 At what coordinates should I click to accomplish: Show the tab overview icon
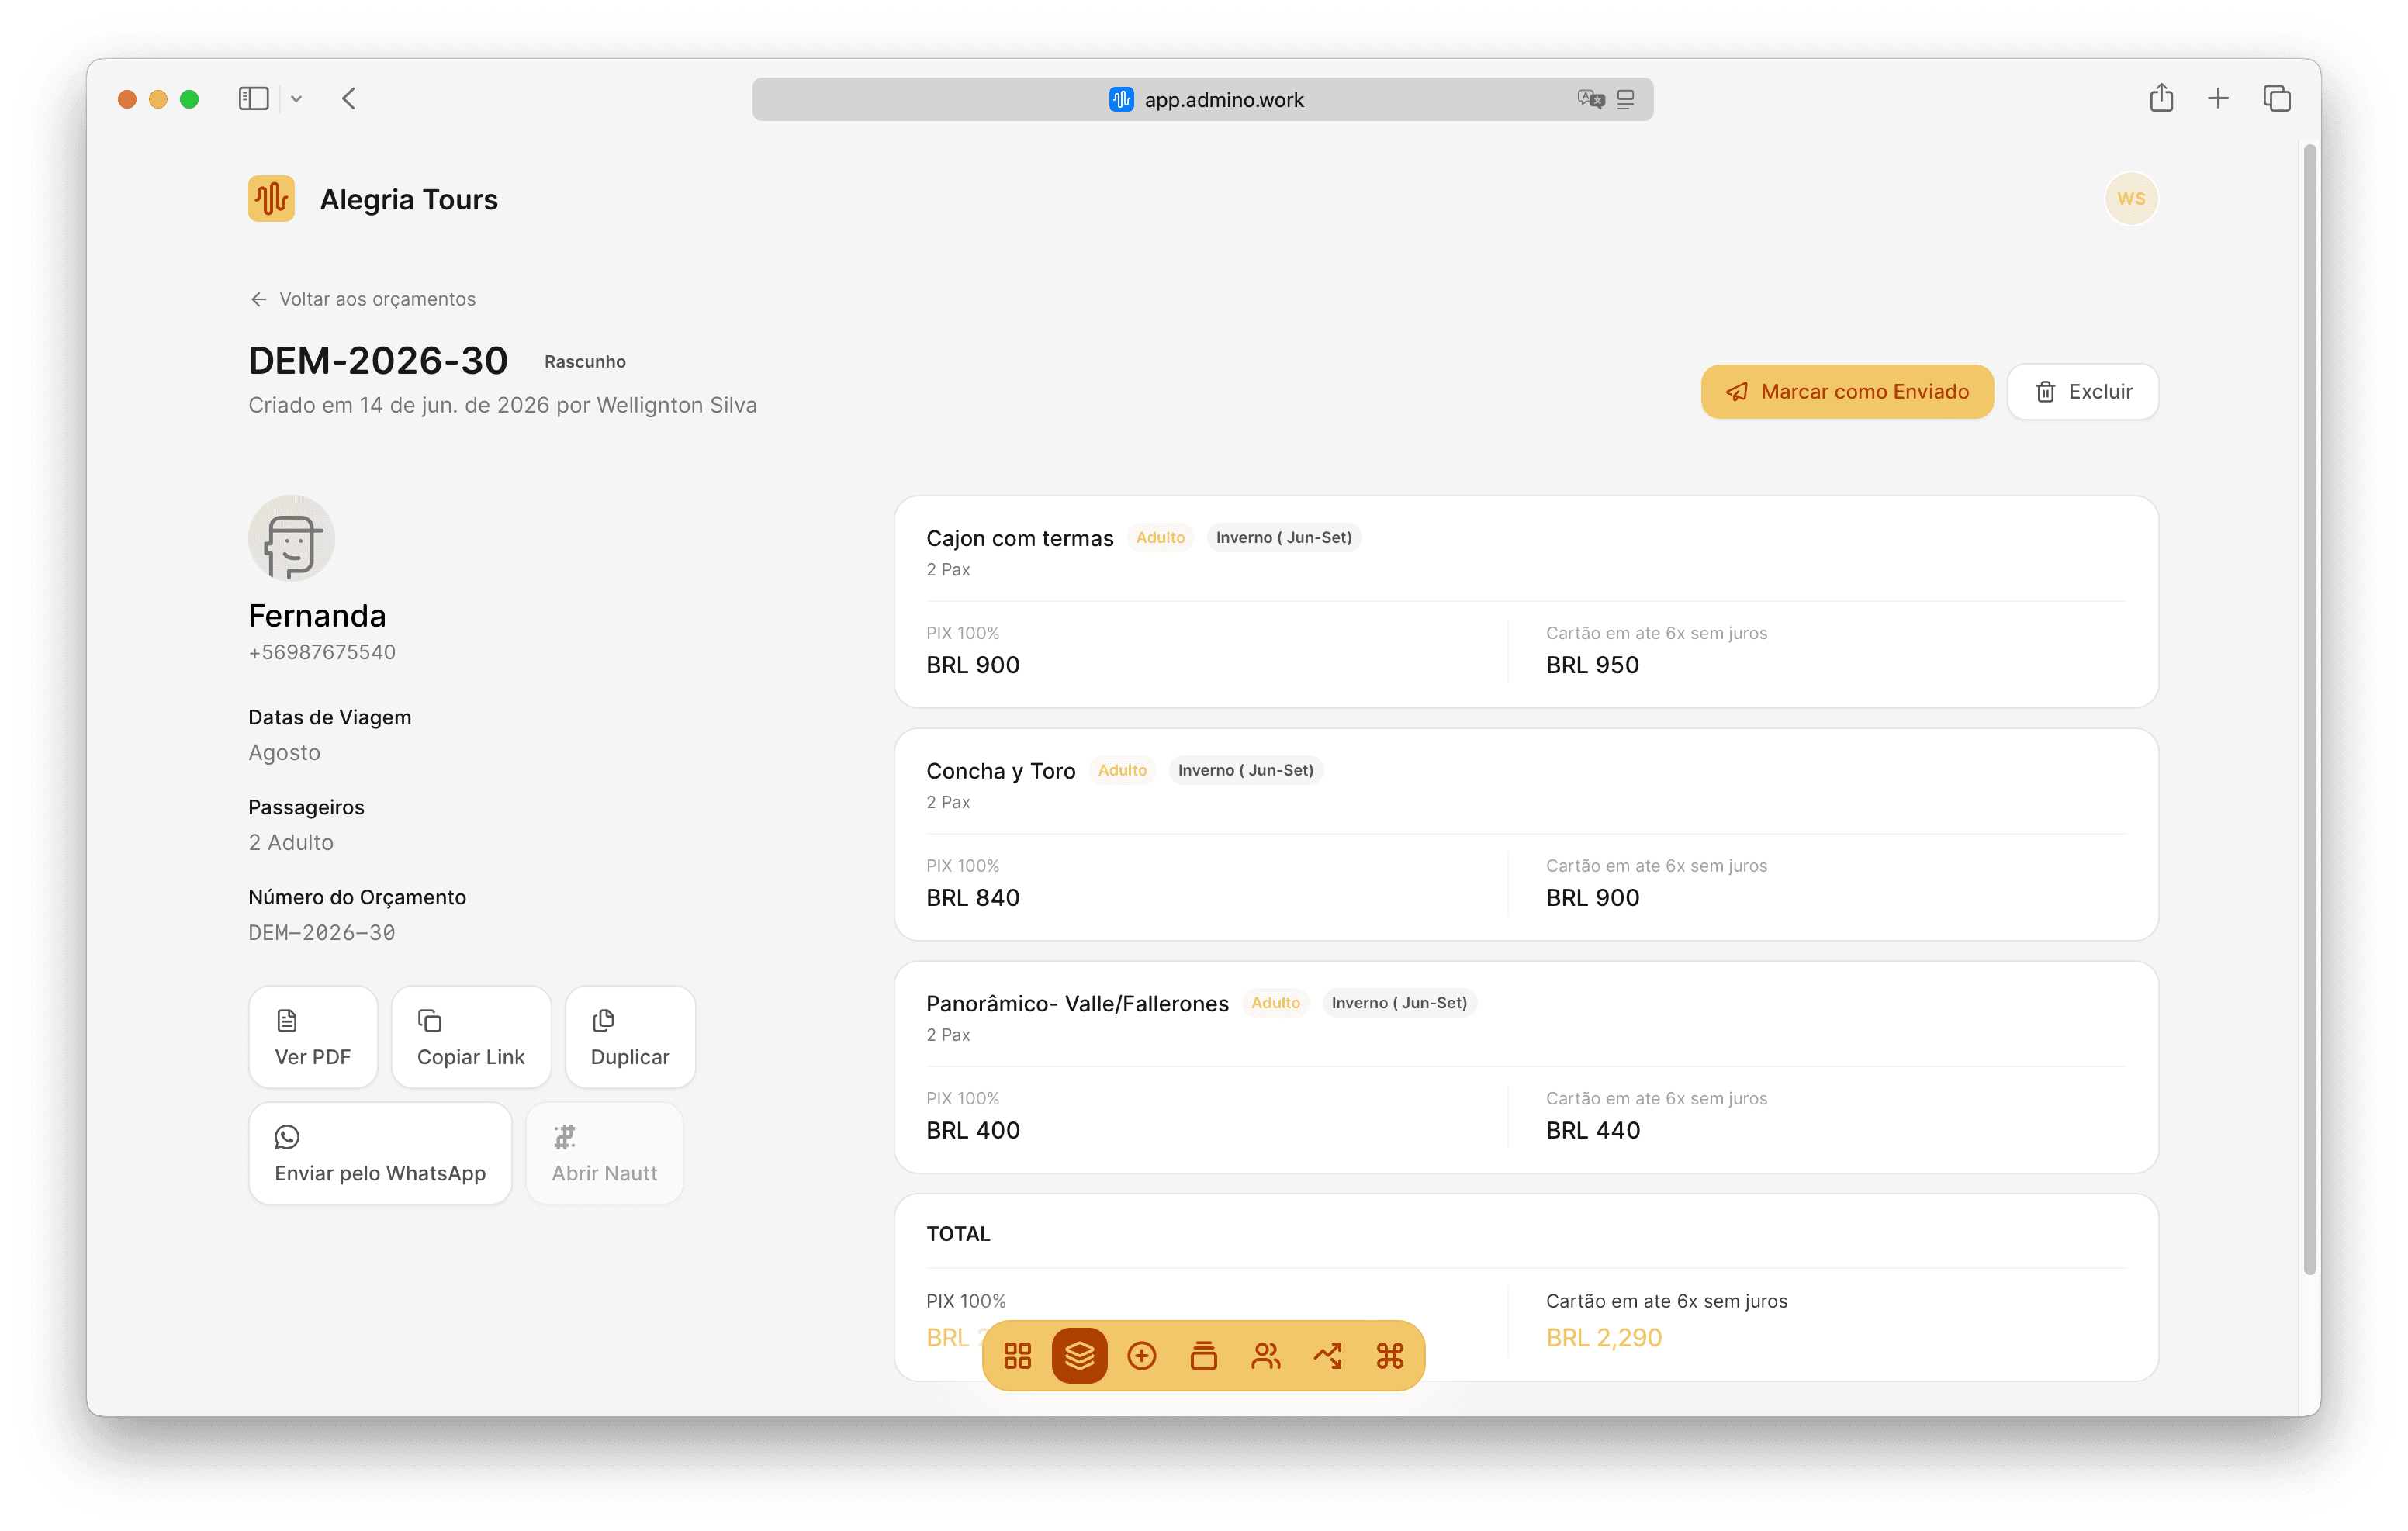click(x=2276, y=98)
